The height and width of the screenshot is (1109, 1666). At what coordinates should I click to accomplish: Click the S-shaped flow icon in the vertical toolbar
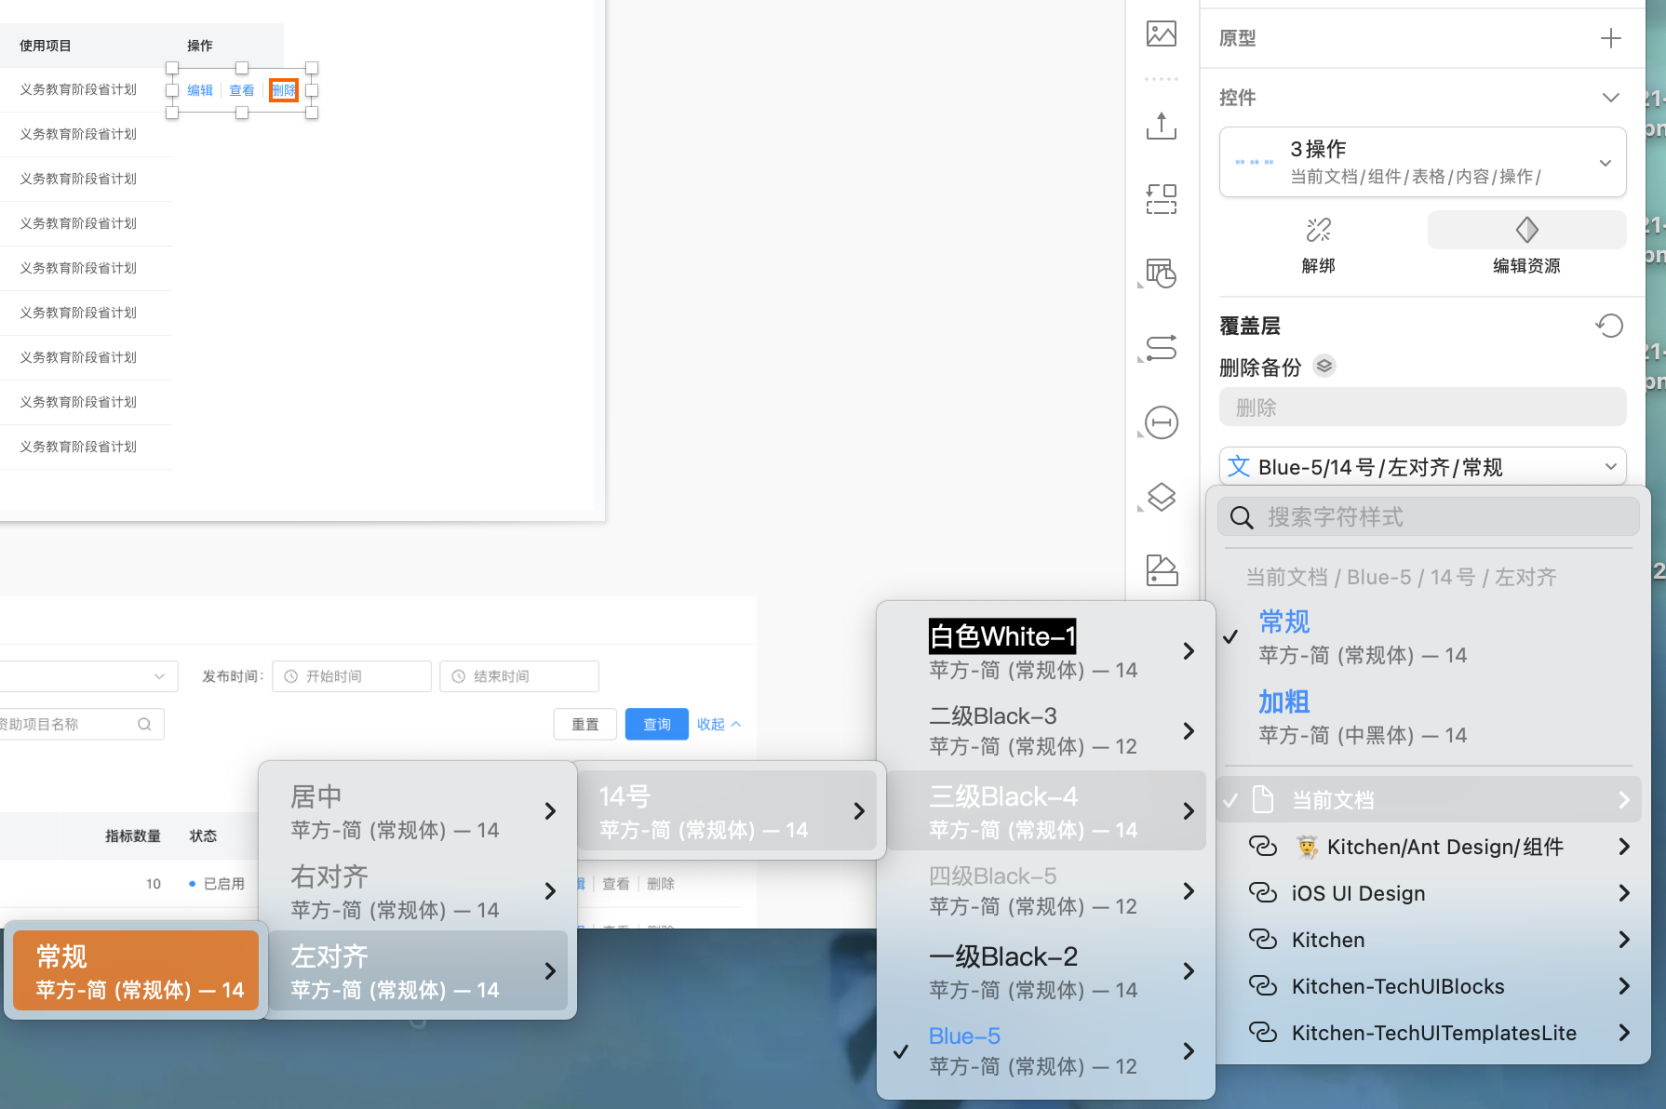1161,348
